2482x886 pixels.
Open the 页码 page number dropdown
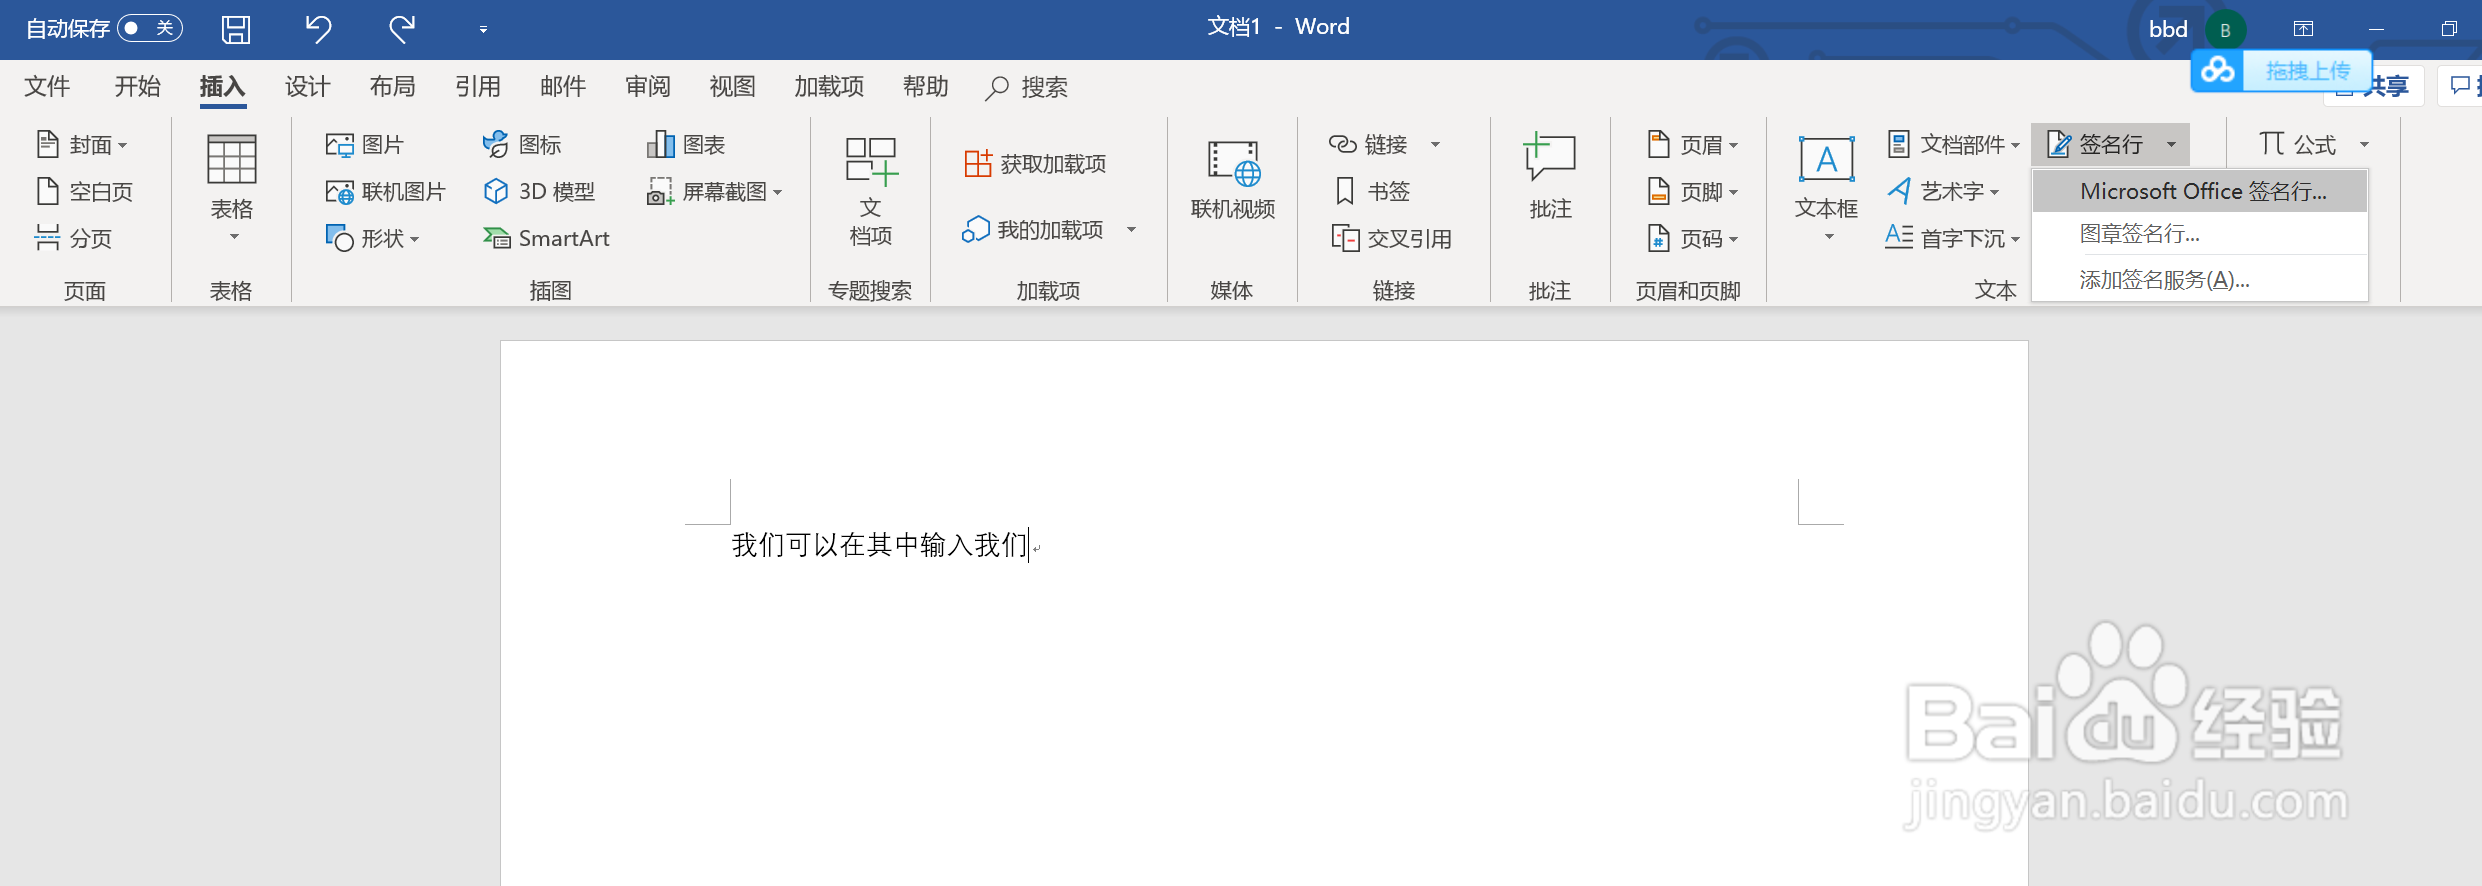point(1693,238)
